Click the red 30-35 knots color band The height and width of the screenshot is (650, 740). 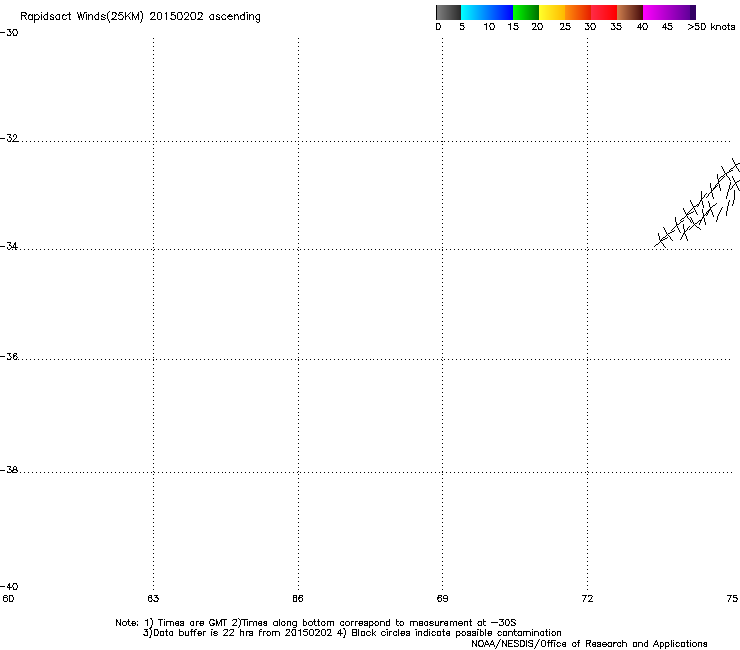(604, 12)
